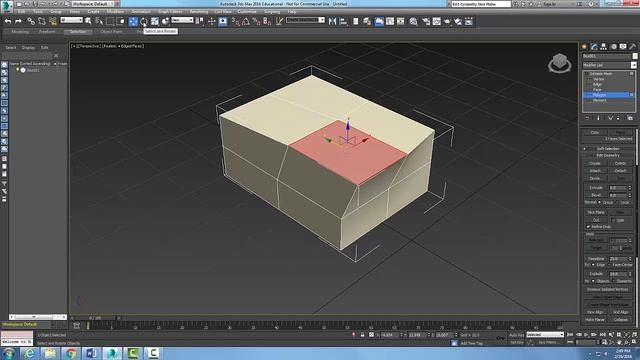Click the Pin Stack icon below modifier stack
This screenshot has height=360, width=640.
tap(587, 118)
